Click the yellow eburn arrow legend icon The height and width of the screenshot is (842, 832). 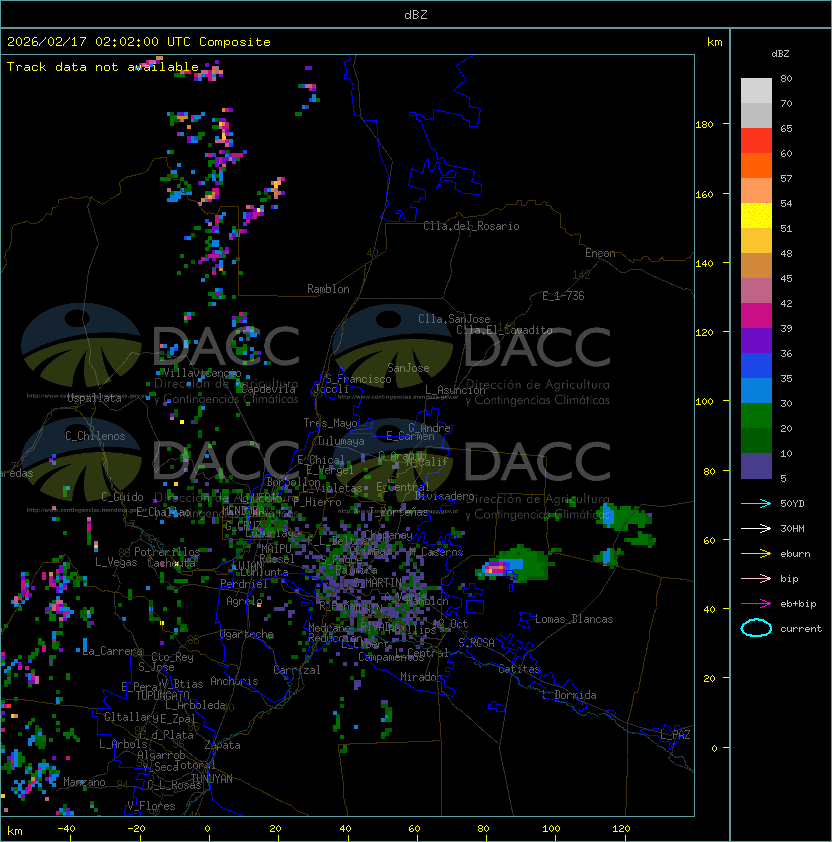(x=756, y=554)
